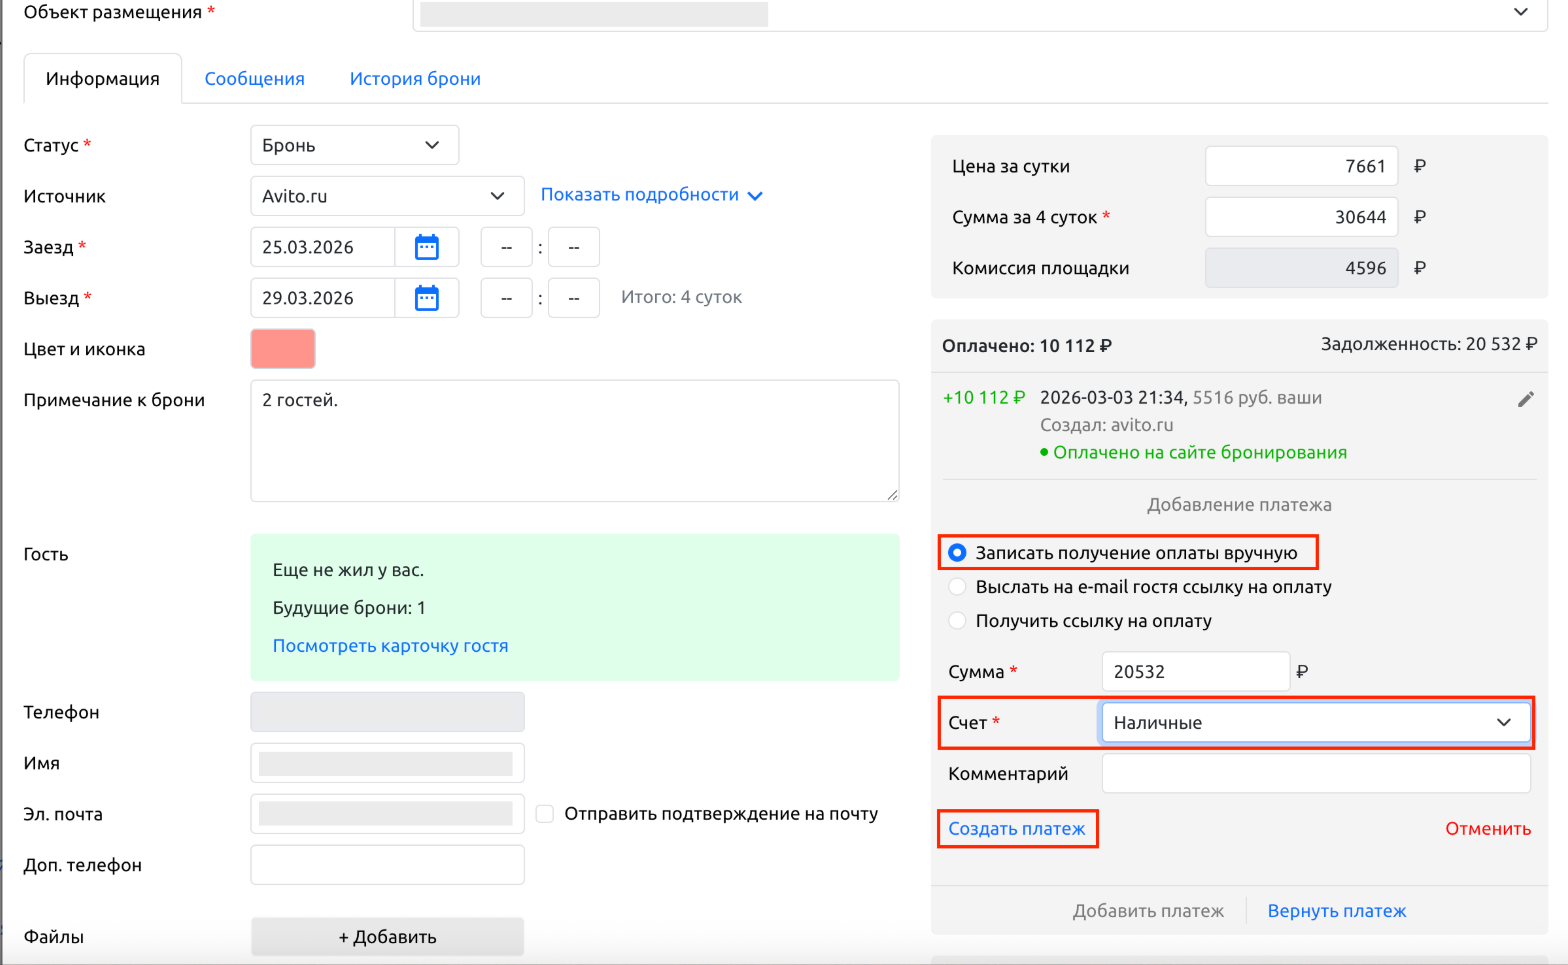This screenshot has width=1568, height=965.
Task: Click Создать платеж link
Action: (x=1017, y=829)
